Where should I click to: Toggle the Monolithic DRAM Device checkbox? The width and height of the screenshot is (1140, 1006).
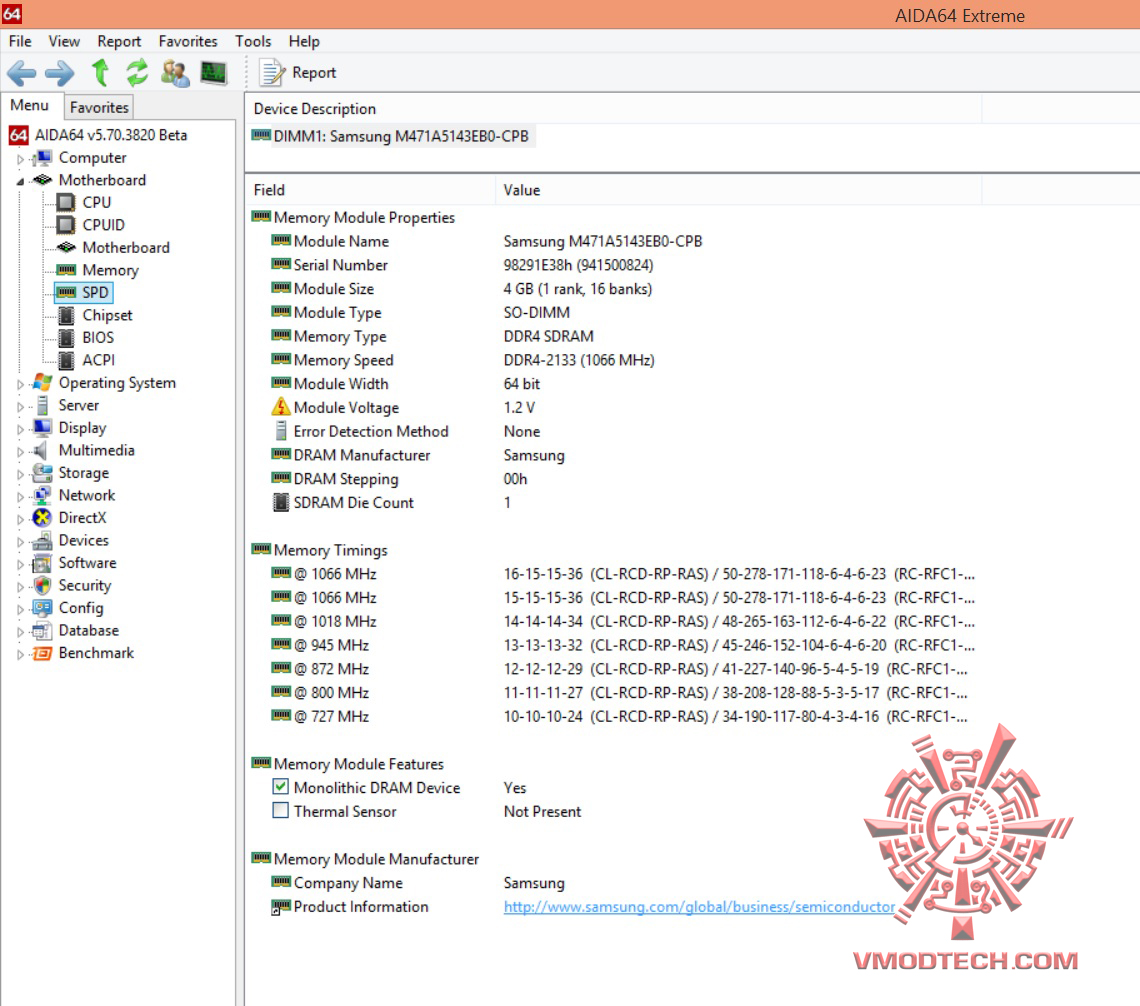[281, 786]
